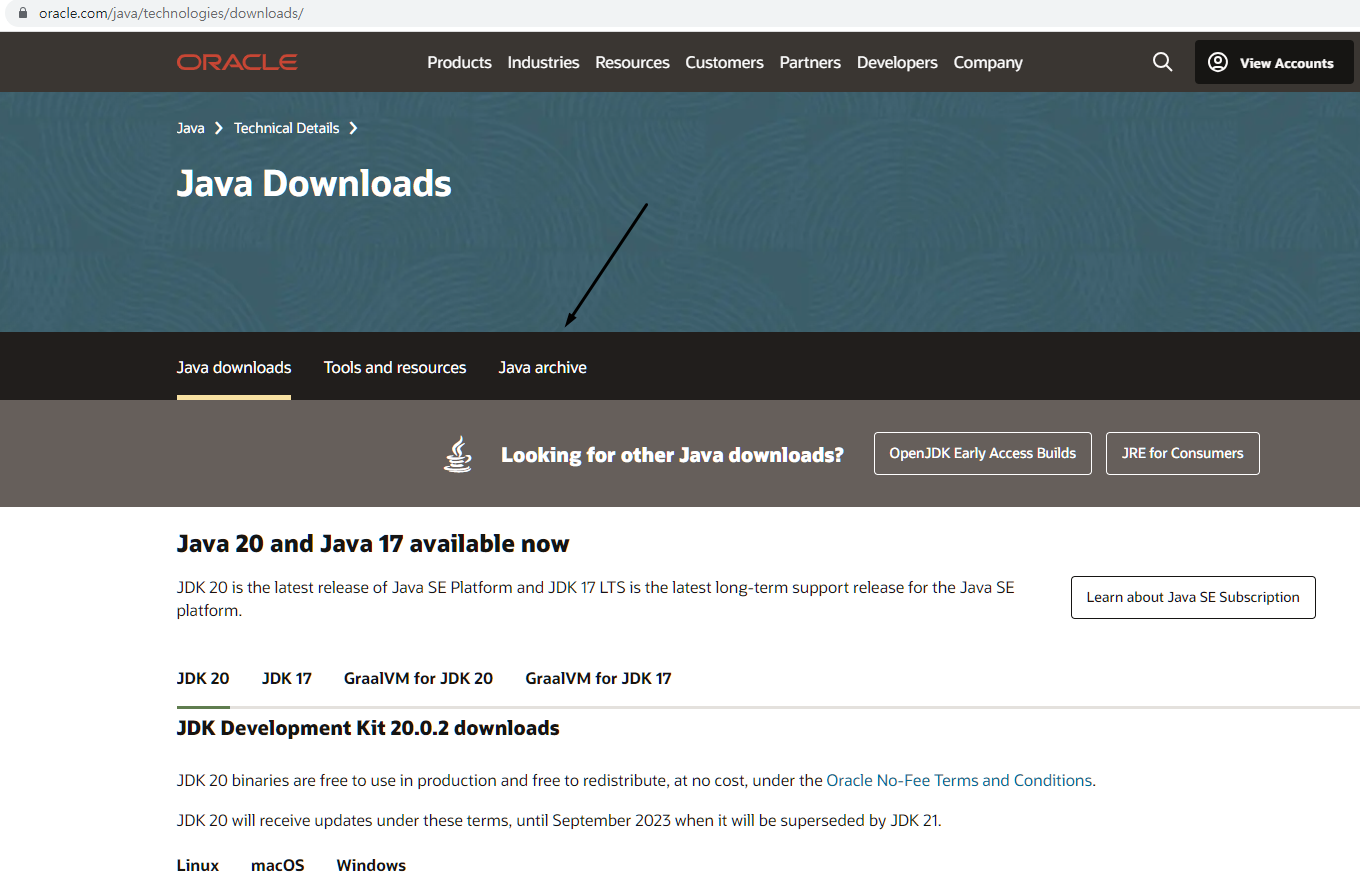Click the Java coffee cup icon
Viewport: 1360px width, 882px height.
click(458, 454)
